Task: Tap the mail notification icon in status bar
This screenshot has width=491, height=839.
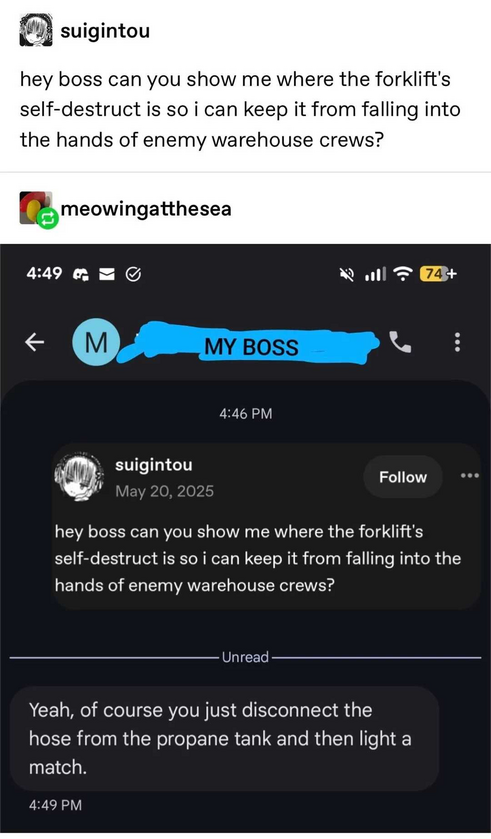Action: click(108, 274)
